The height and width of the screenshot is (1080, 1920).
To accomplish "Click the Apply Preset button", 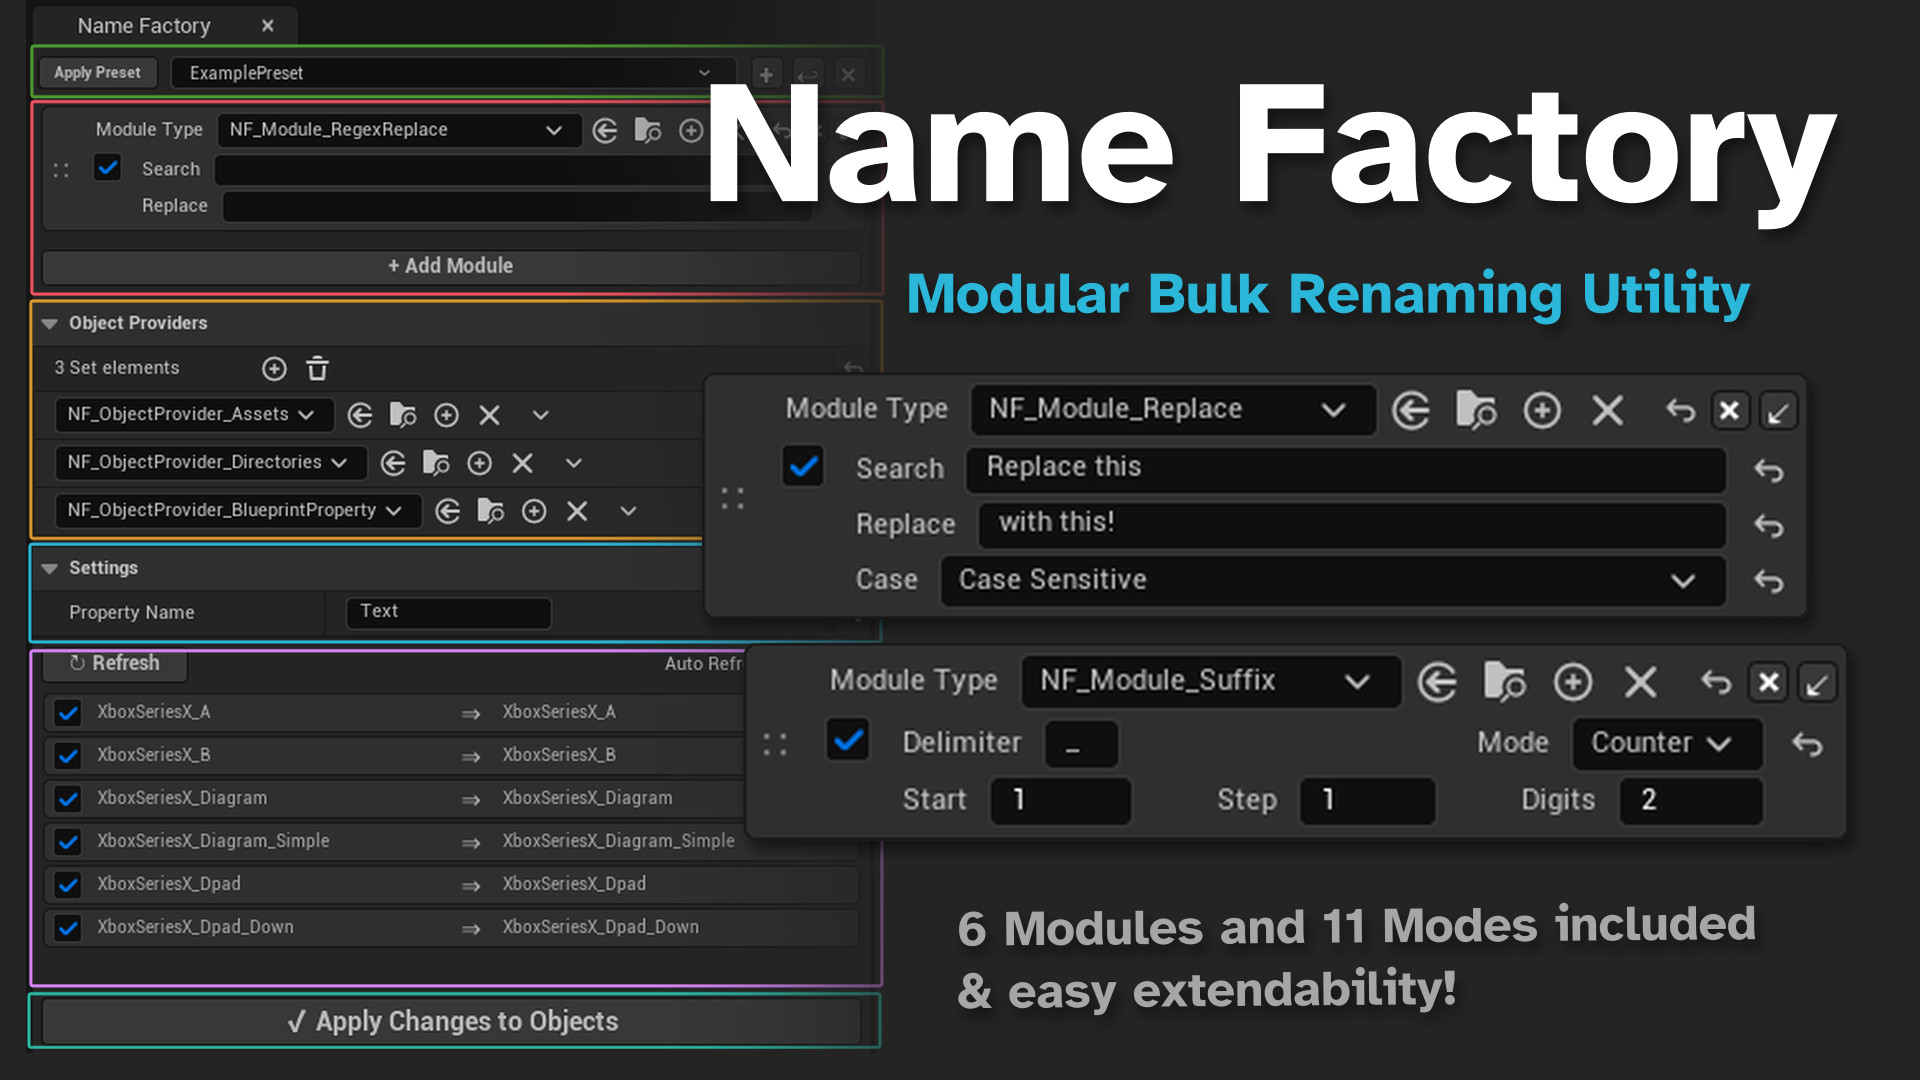I will [98, 73].
